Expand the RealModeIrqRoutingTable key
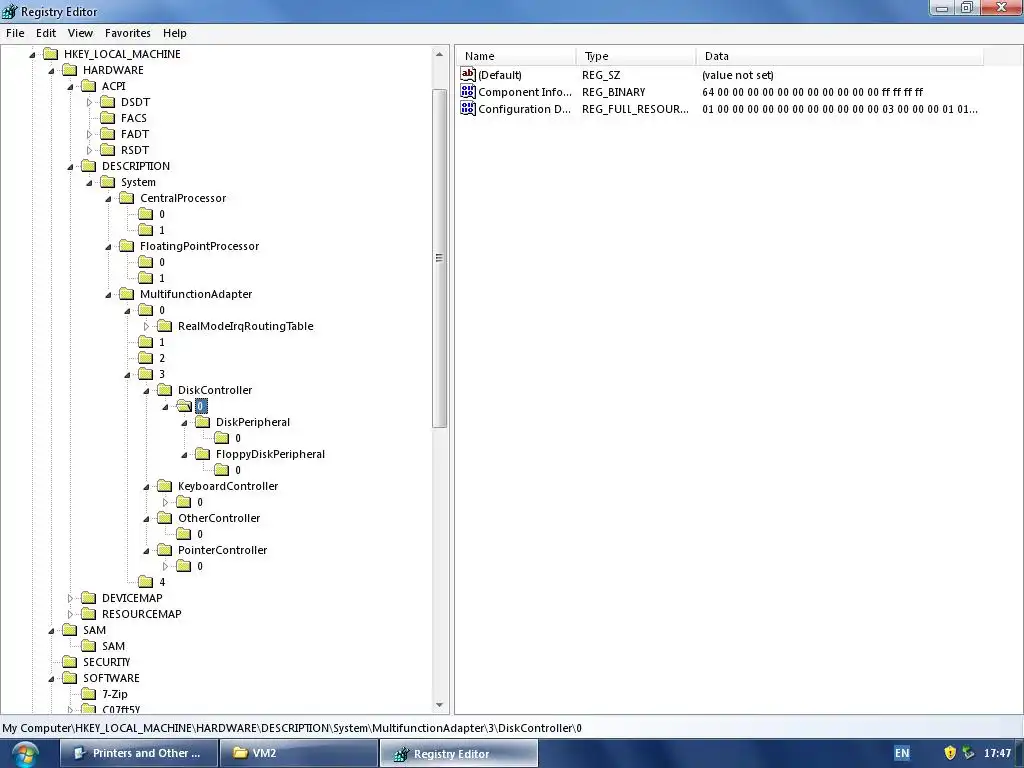The width and height of the screenshot is (1024, 768). (147, 327)
